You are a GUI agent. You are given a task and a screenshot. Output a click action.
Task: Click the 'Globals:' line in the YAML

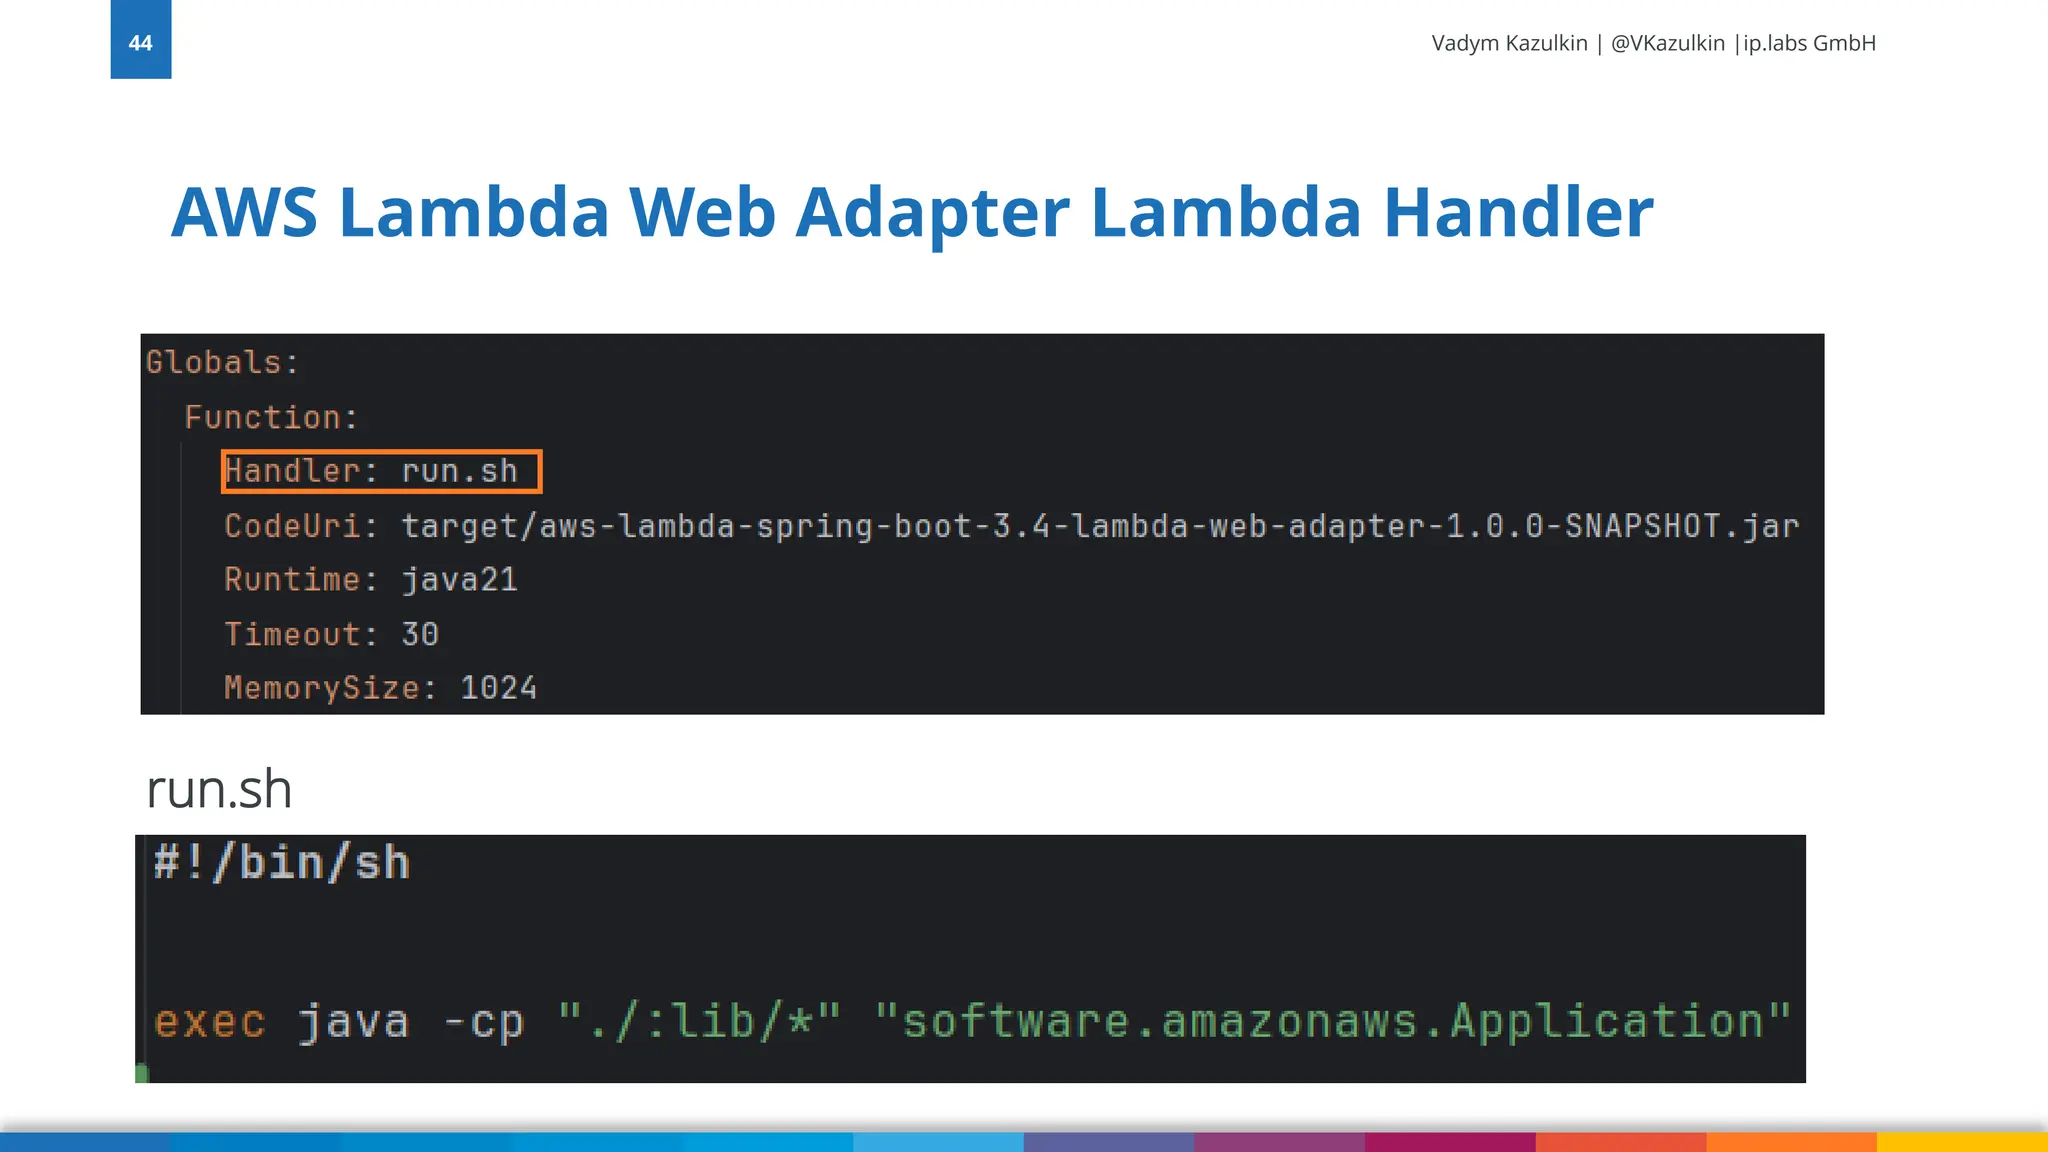(222, 362)
